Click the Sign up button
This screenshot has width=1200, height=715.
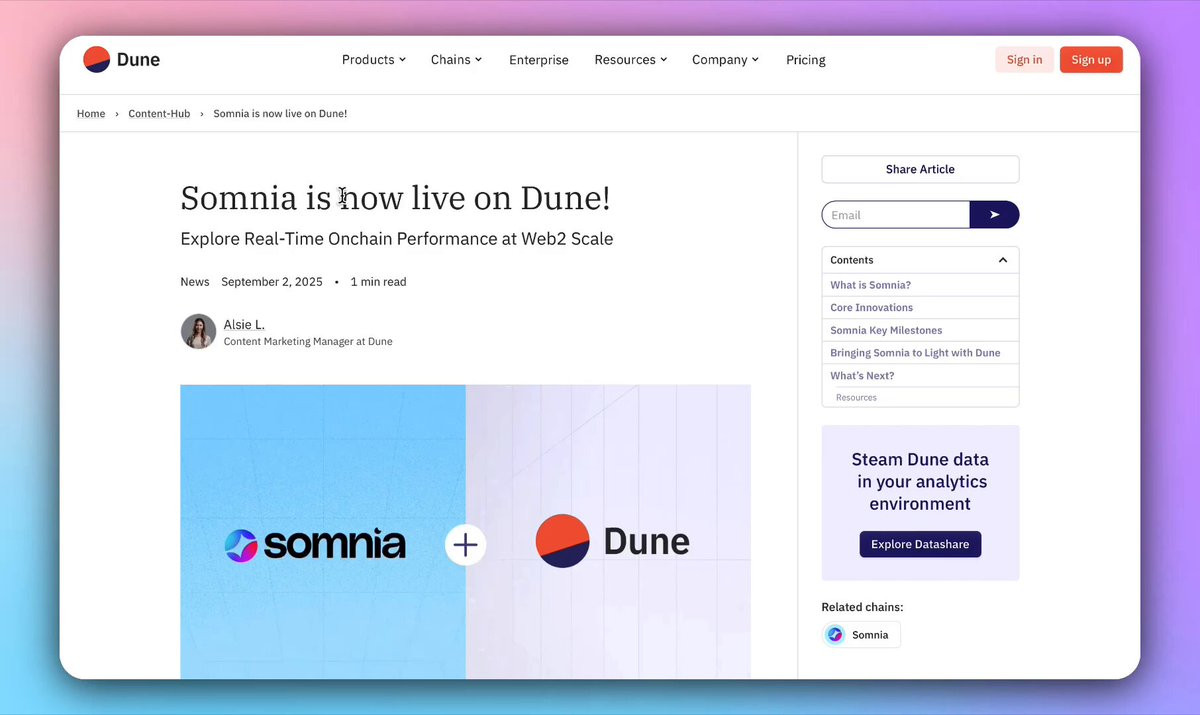pyautogui.click(x=1091, y=60)
